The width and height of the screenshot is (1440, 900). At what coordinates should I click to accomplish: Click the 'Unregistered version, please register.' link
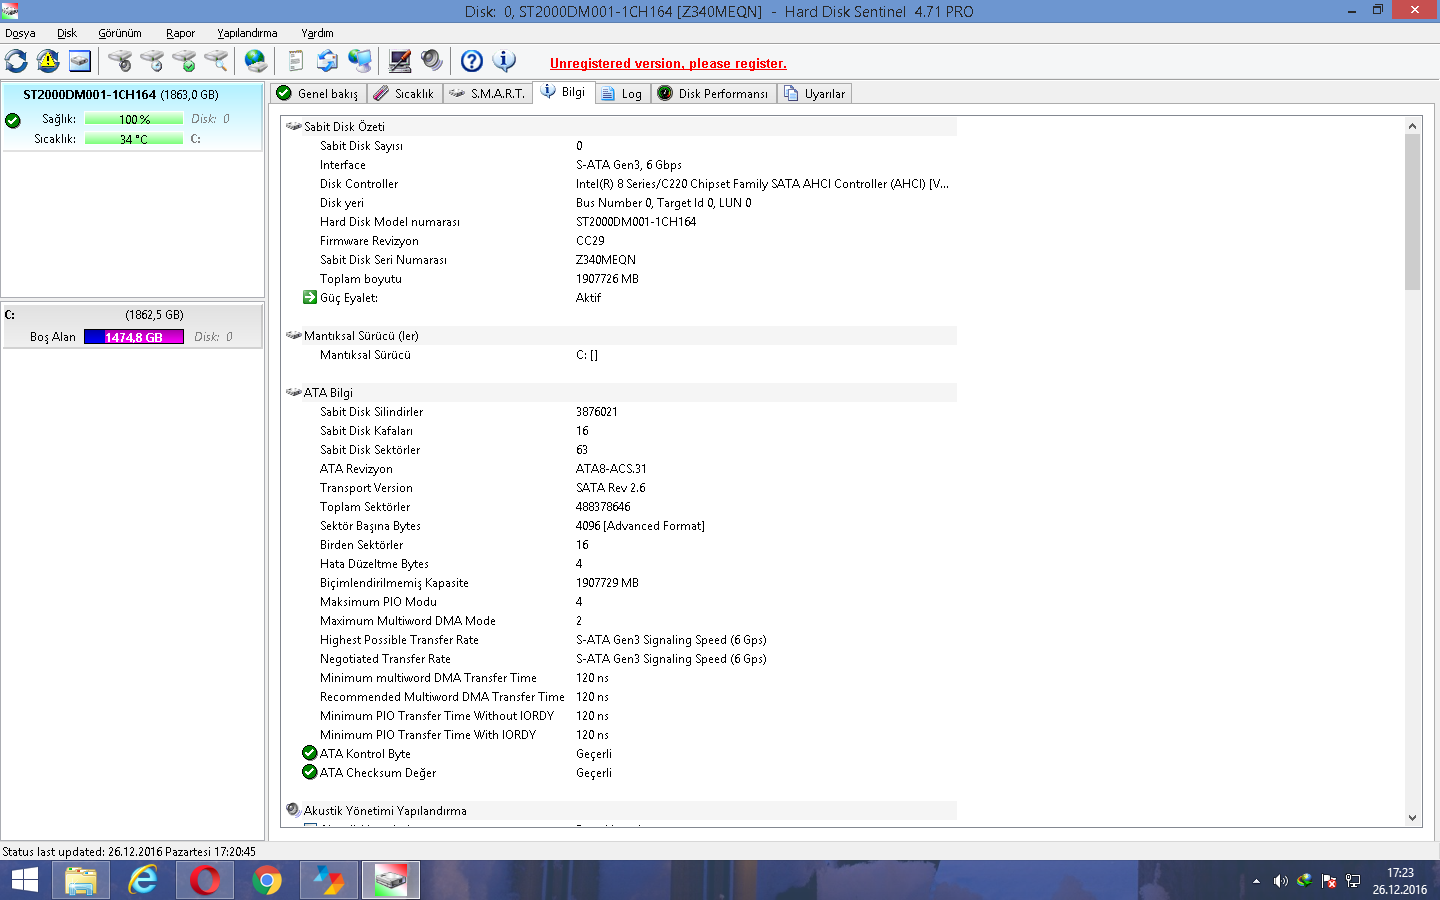[668, 63]
